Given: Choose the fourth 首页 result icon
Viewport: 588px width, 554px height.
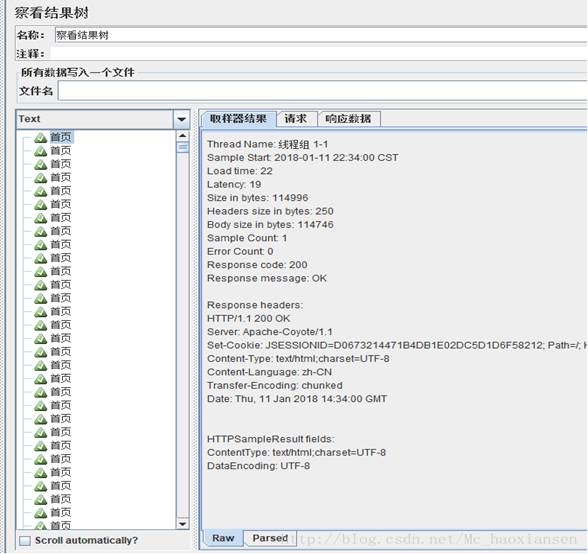Looking at the screenshot, I should click(40, 178).
